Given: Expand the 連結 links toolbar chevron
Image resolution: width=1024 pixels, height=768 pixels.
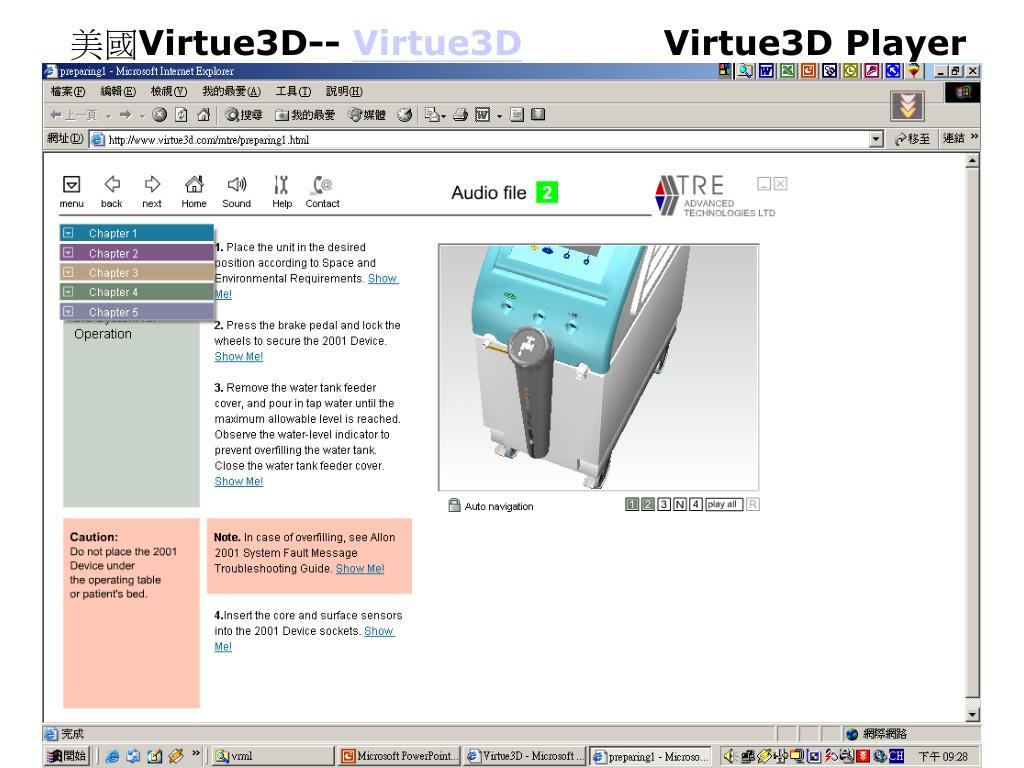Looking at the screenshot, I should coord(974,137).
